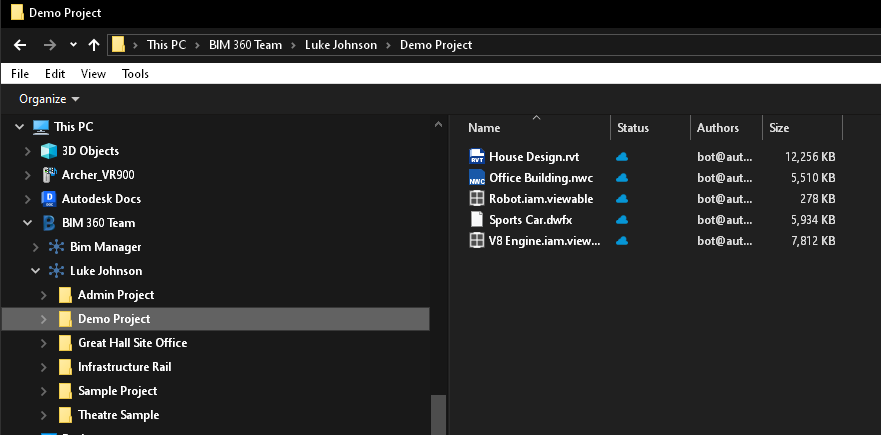The width and height of the screenshot is (881, 435).
Task: Open the File menu
Action: [20, 74]
